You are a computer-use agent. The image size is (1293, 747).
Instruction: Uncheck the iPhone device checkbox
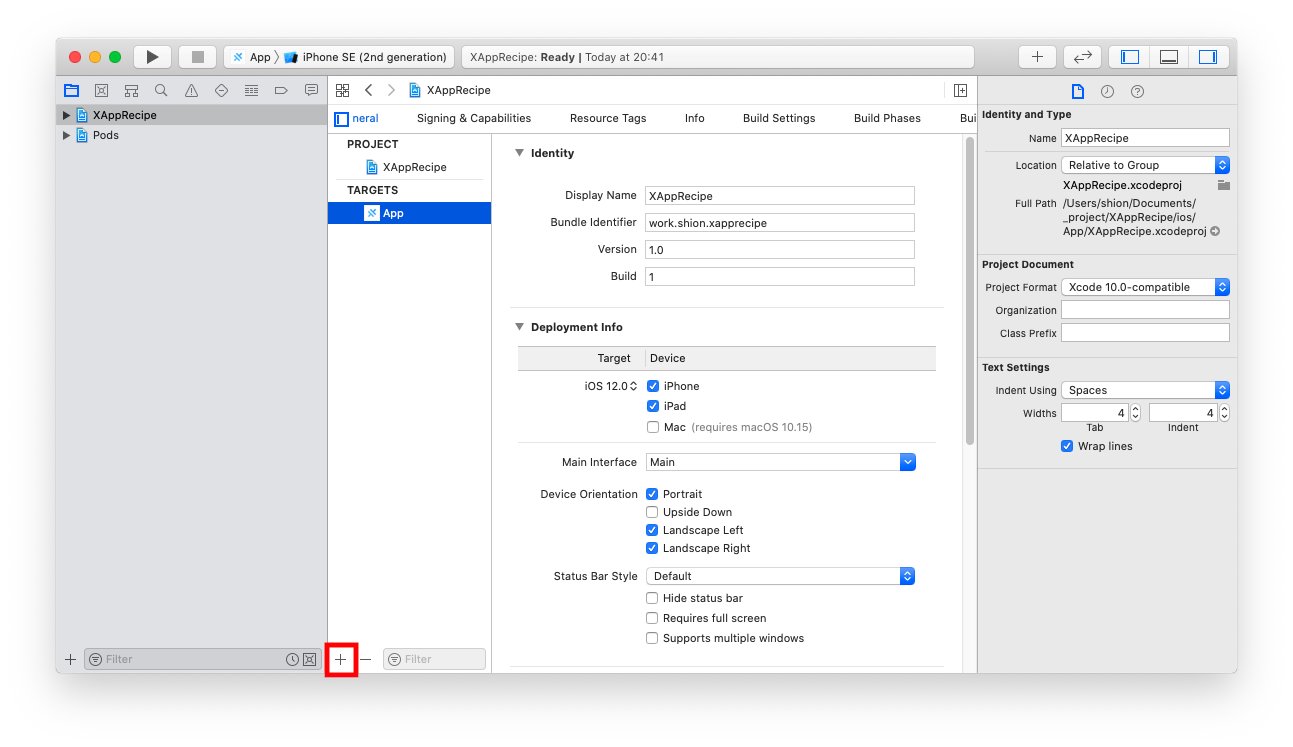[x=653, y=386]
